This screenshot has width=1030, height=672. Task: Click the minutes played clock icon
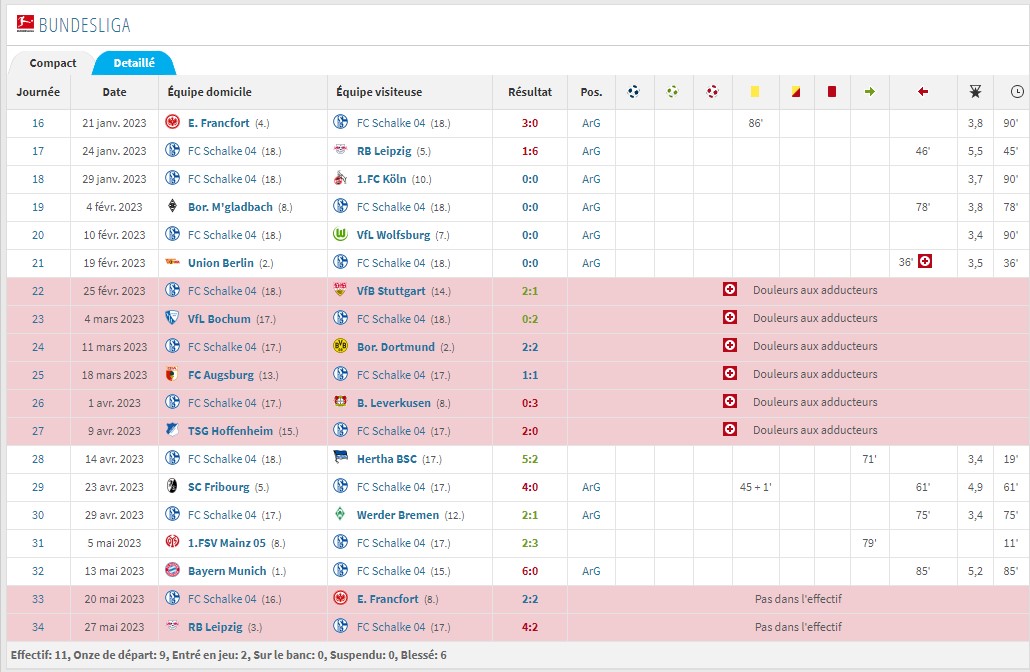1017,92
